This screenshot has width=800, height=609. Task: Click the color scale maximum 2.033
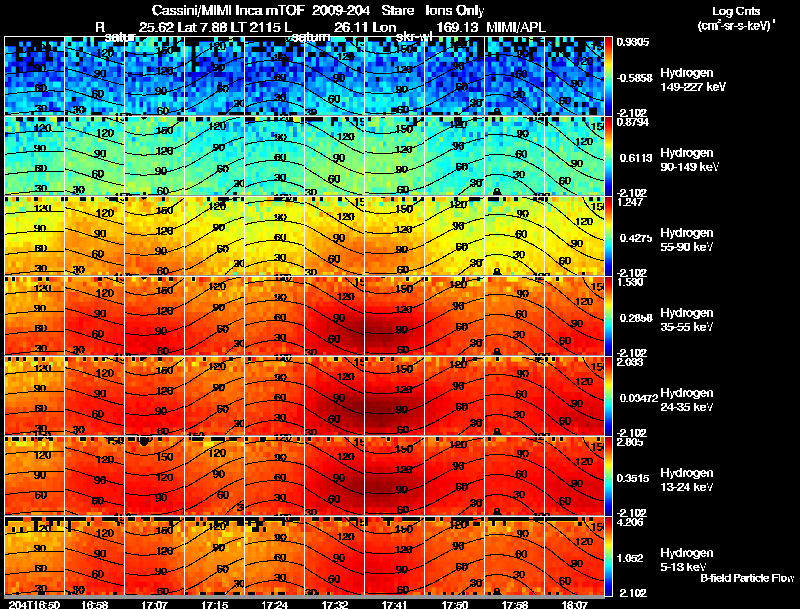pos(630,363)
